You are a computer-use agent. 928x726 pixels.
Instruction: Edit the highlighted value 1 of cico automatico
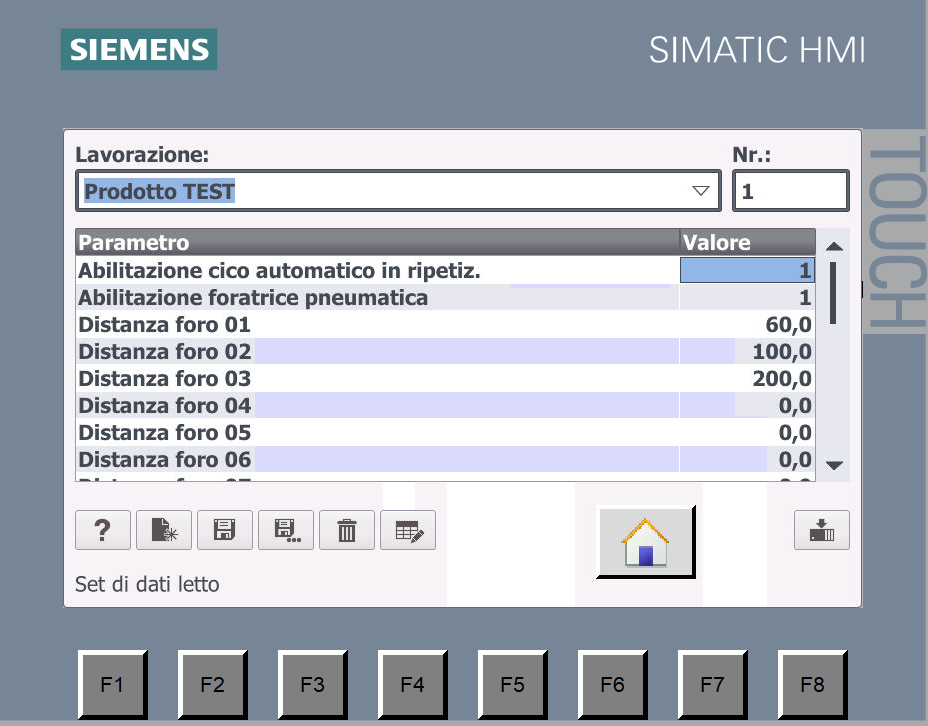(747, 270)
